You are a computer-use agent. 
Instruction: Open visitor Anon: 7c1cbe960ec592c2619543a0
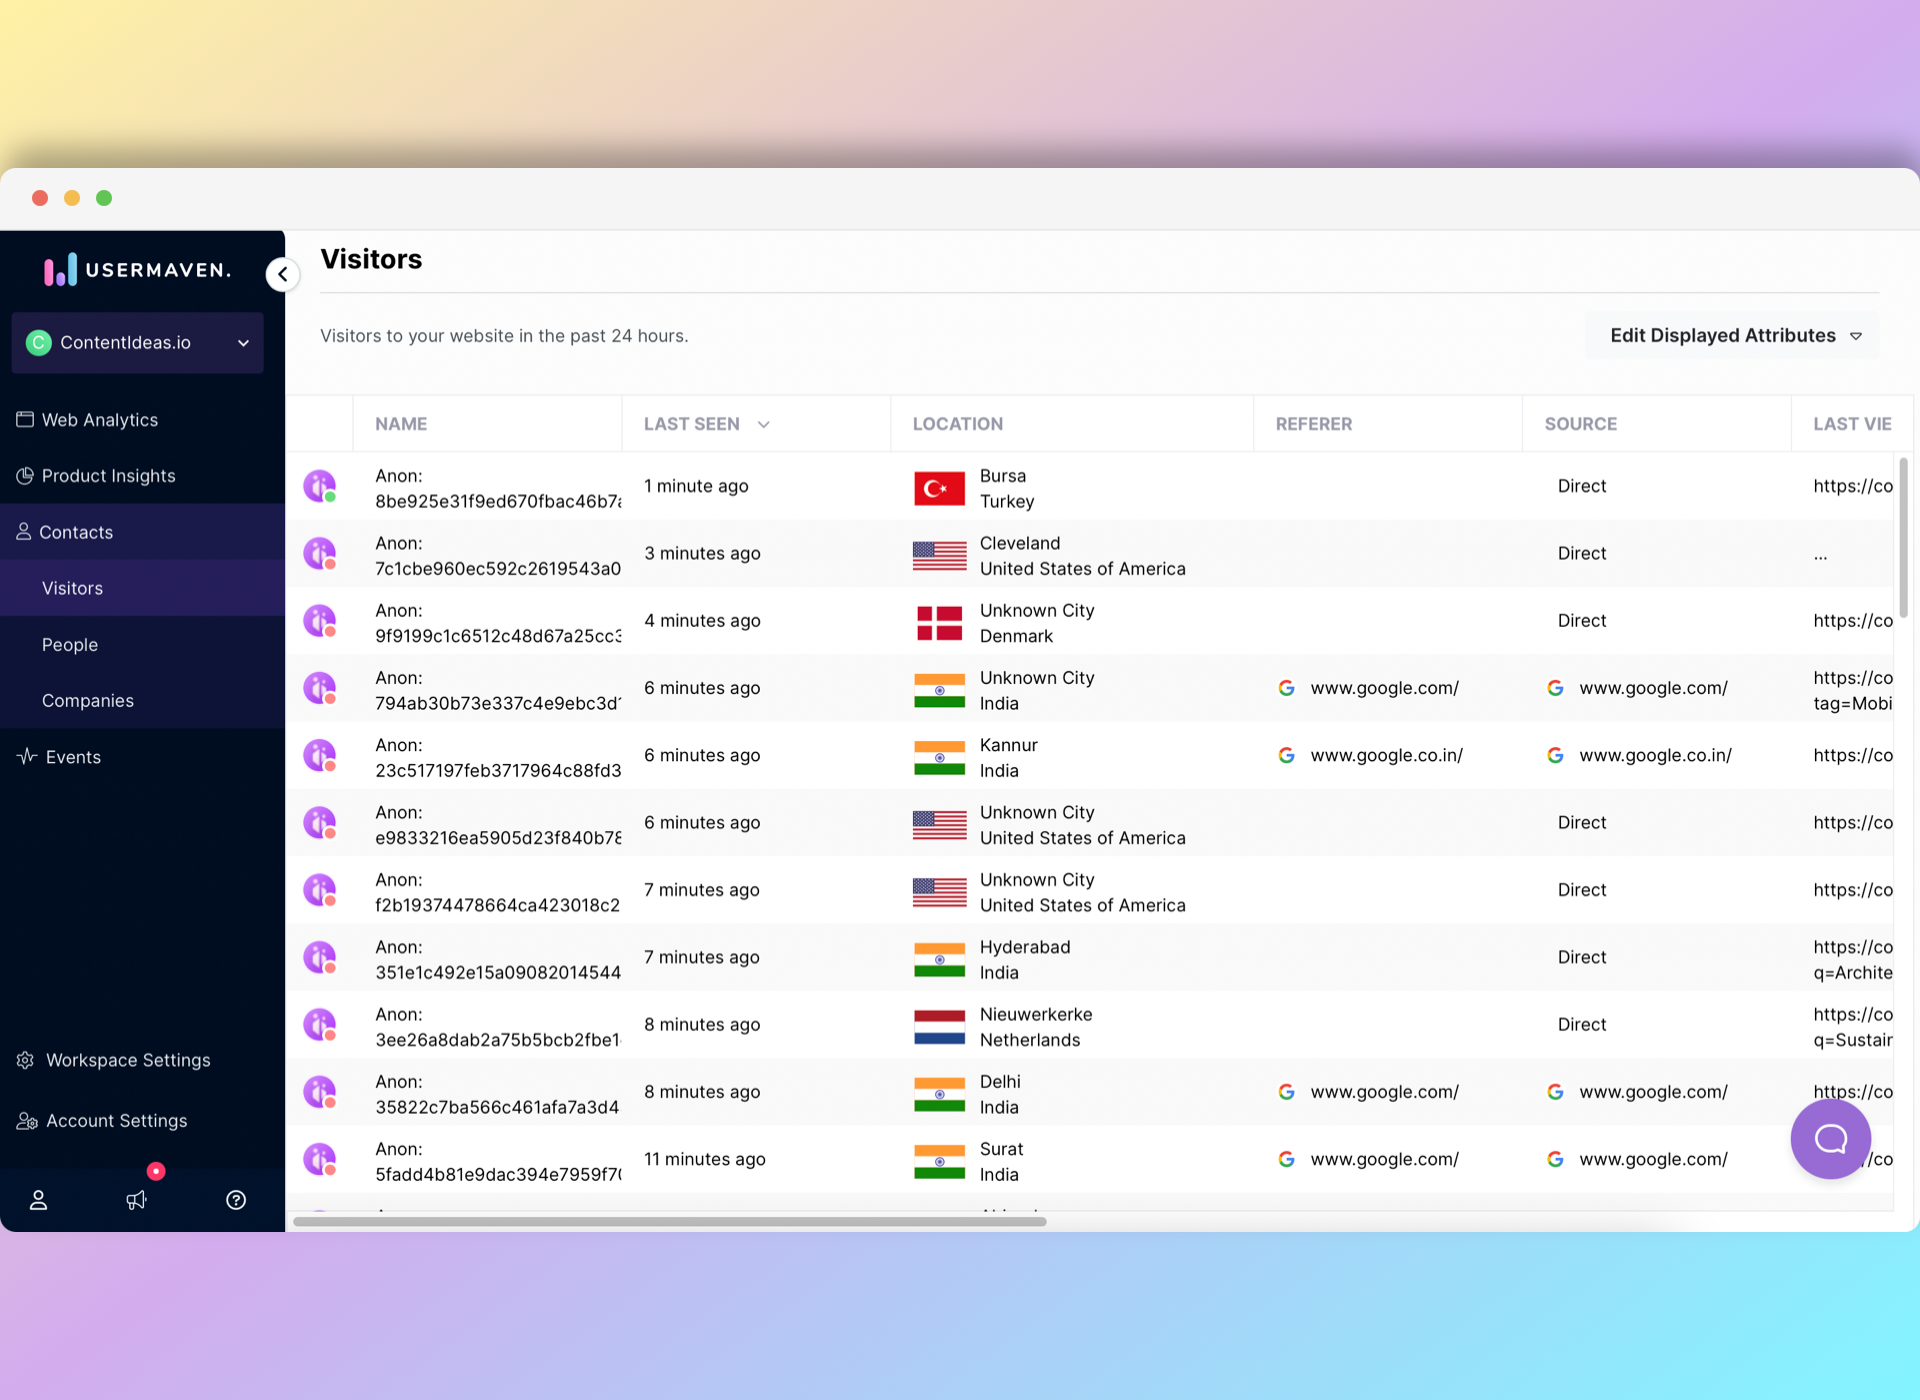coord(498,556)
